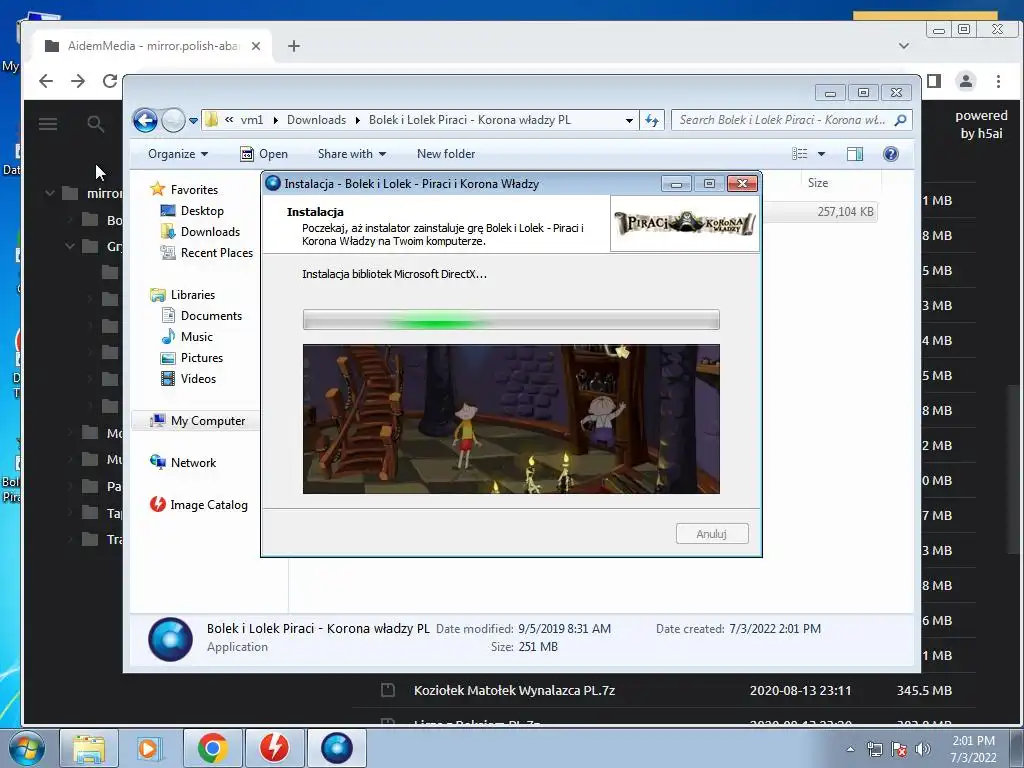
Task: Reload the browser page
Action: point(110,81)
